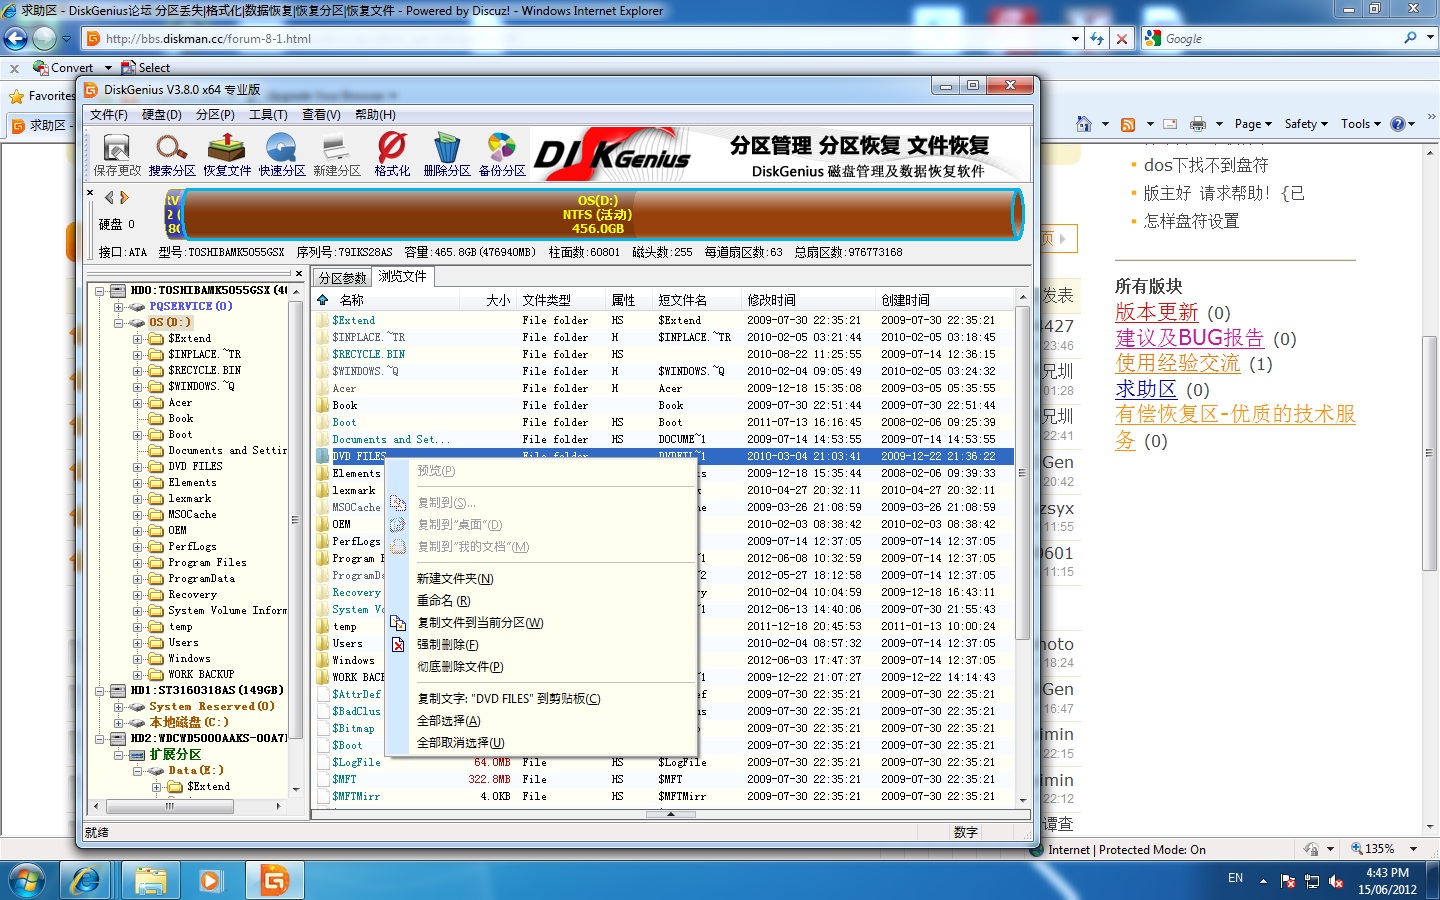Open the 文件(F) menu in DiskGenius
The image size is (1440, 900).
click(x=109, y=115)
